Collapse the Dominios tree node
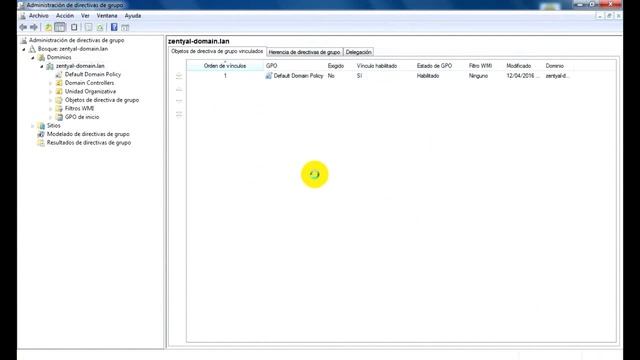640x360 pixels. [x=33, y=58]
